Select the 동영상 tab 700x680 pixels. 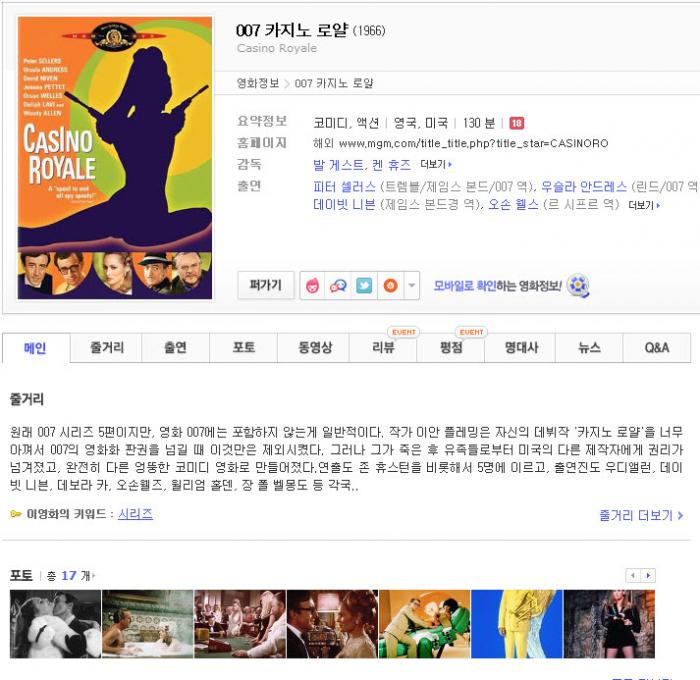coord(314,348)
